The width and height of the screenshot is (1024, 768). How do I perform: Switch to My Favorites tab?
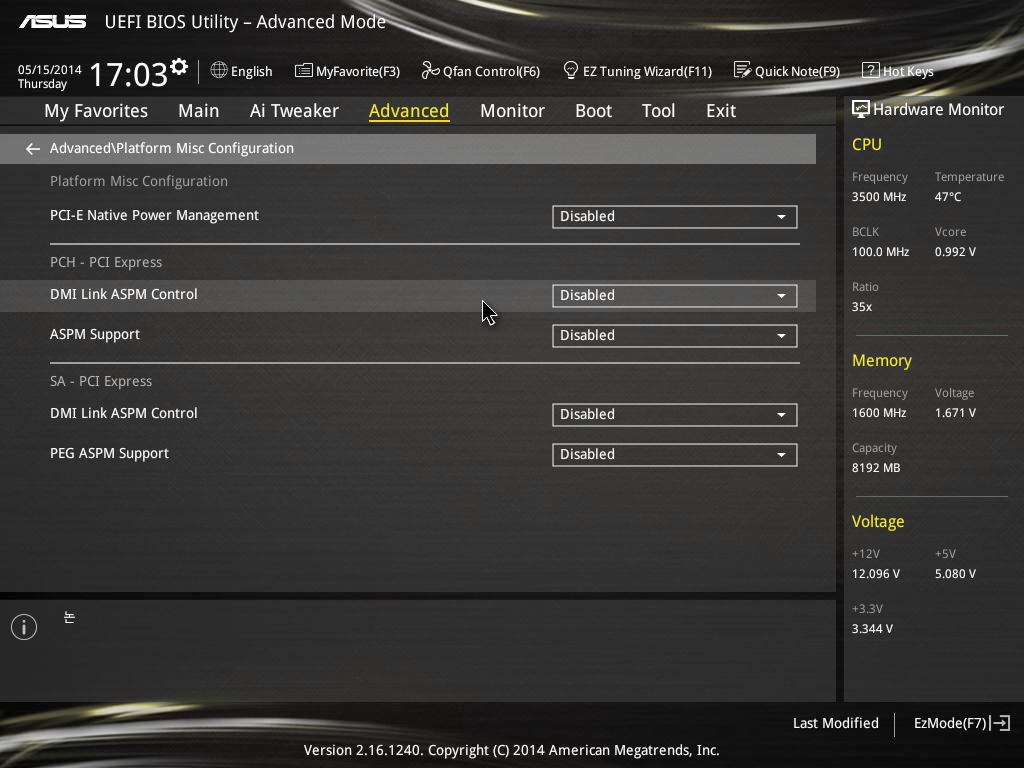pyautogui.click(x=96, y=111)
